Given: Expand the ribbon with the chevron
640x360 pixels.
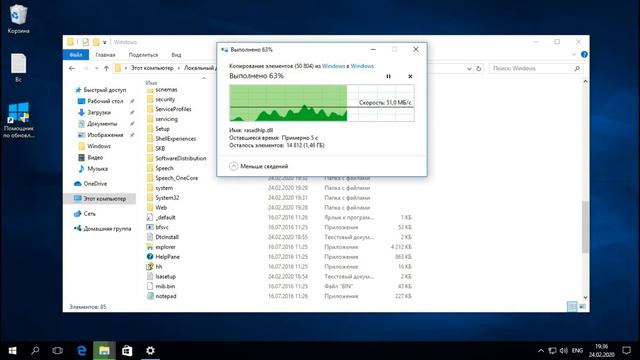Looking at the screenshot, I should (x=573, y=54).
